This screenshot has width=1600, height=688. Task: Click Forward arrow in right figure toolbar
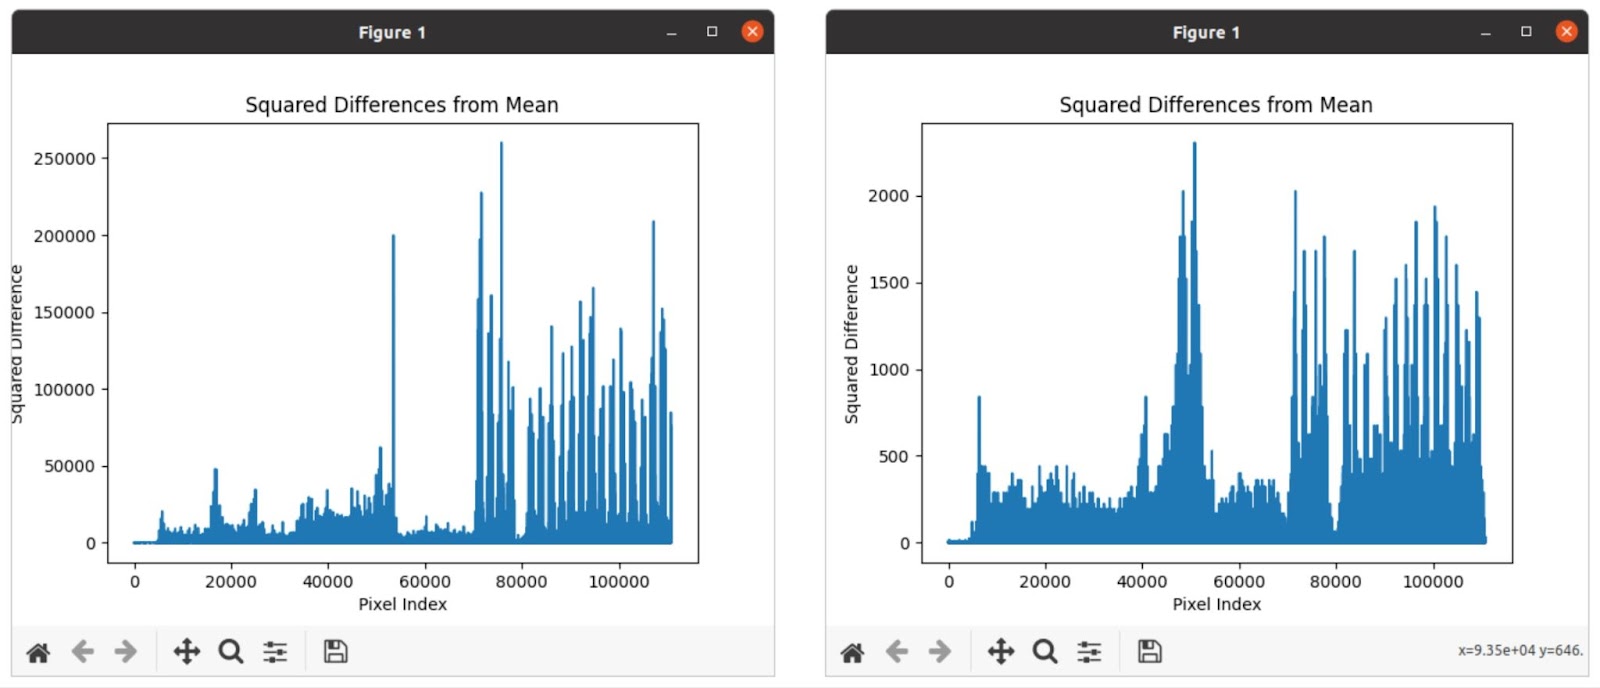tap(940, 652)
